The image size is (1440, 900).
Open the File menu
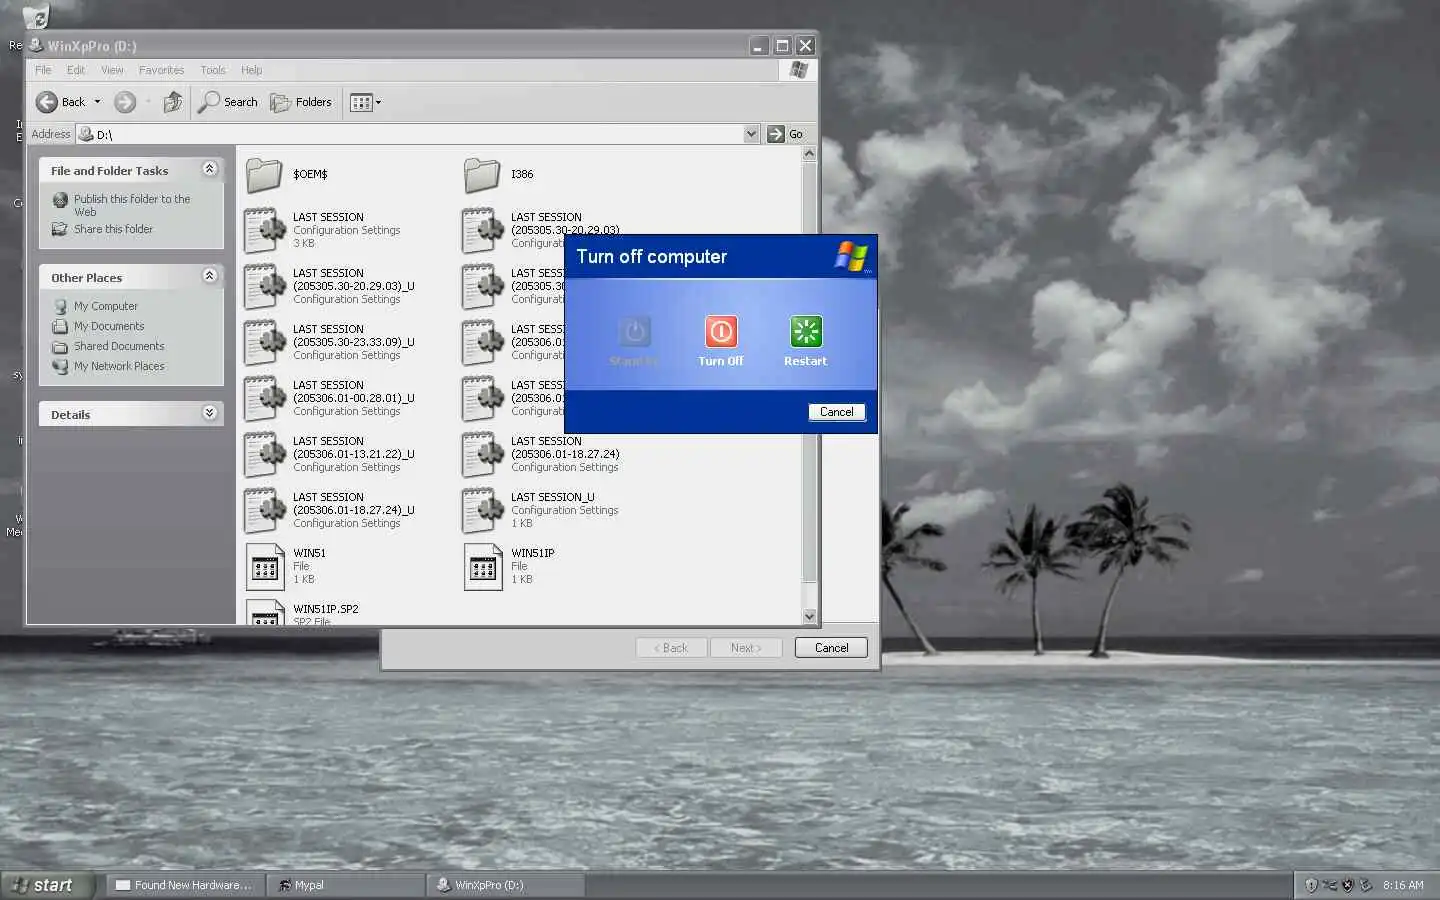[x=43, y=70]
